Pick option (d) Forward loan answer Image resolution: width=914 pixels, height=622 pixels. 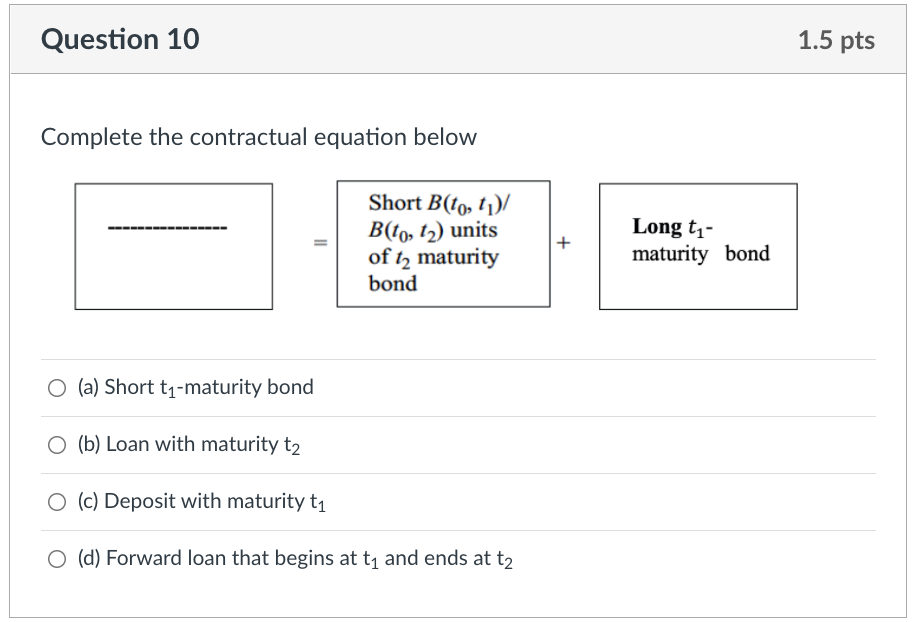pos(56,559)
